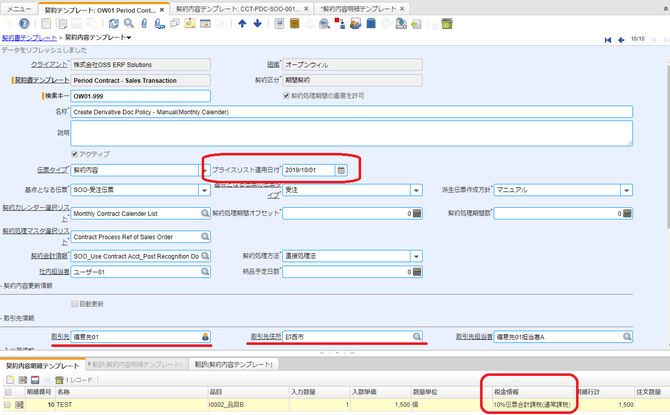670x415 pixels.
Task: Open the Attachment paperclip icon
Action: (144, 24)
